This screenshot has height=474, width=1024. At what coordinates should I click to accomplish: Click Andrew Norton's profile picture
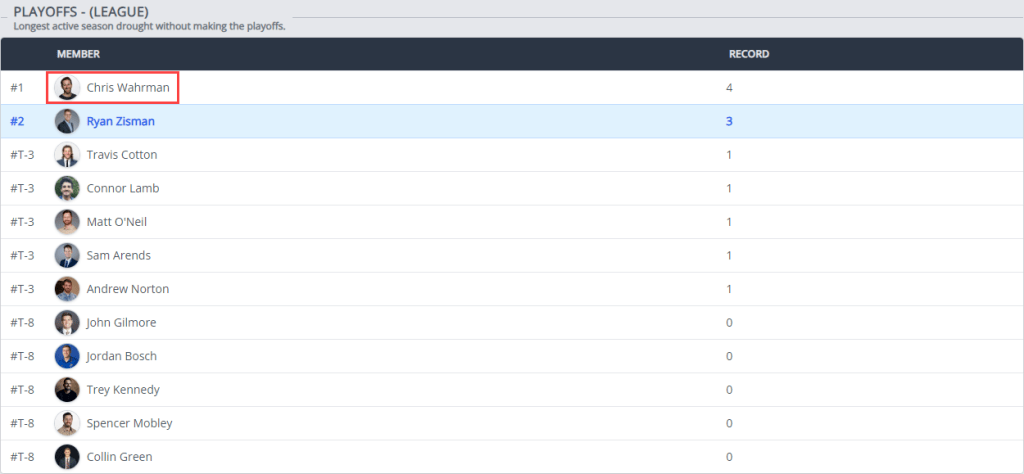pos(67,289)
